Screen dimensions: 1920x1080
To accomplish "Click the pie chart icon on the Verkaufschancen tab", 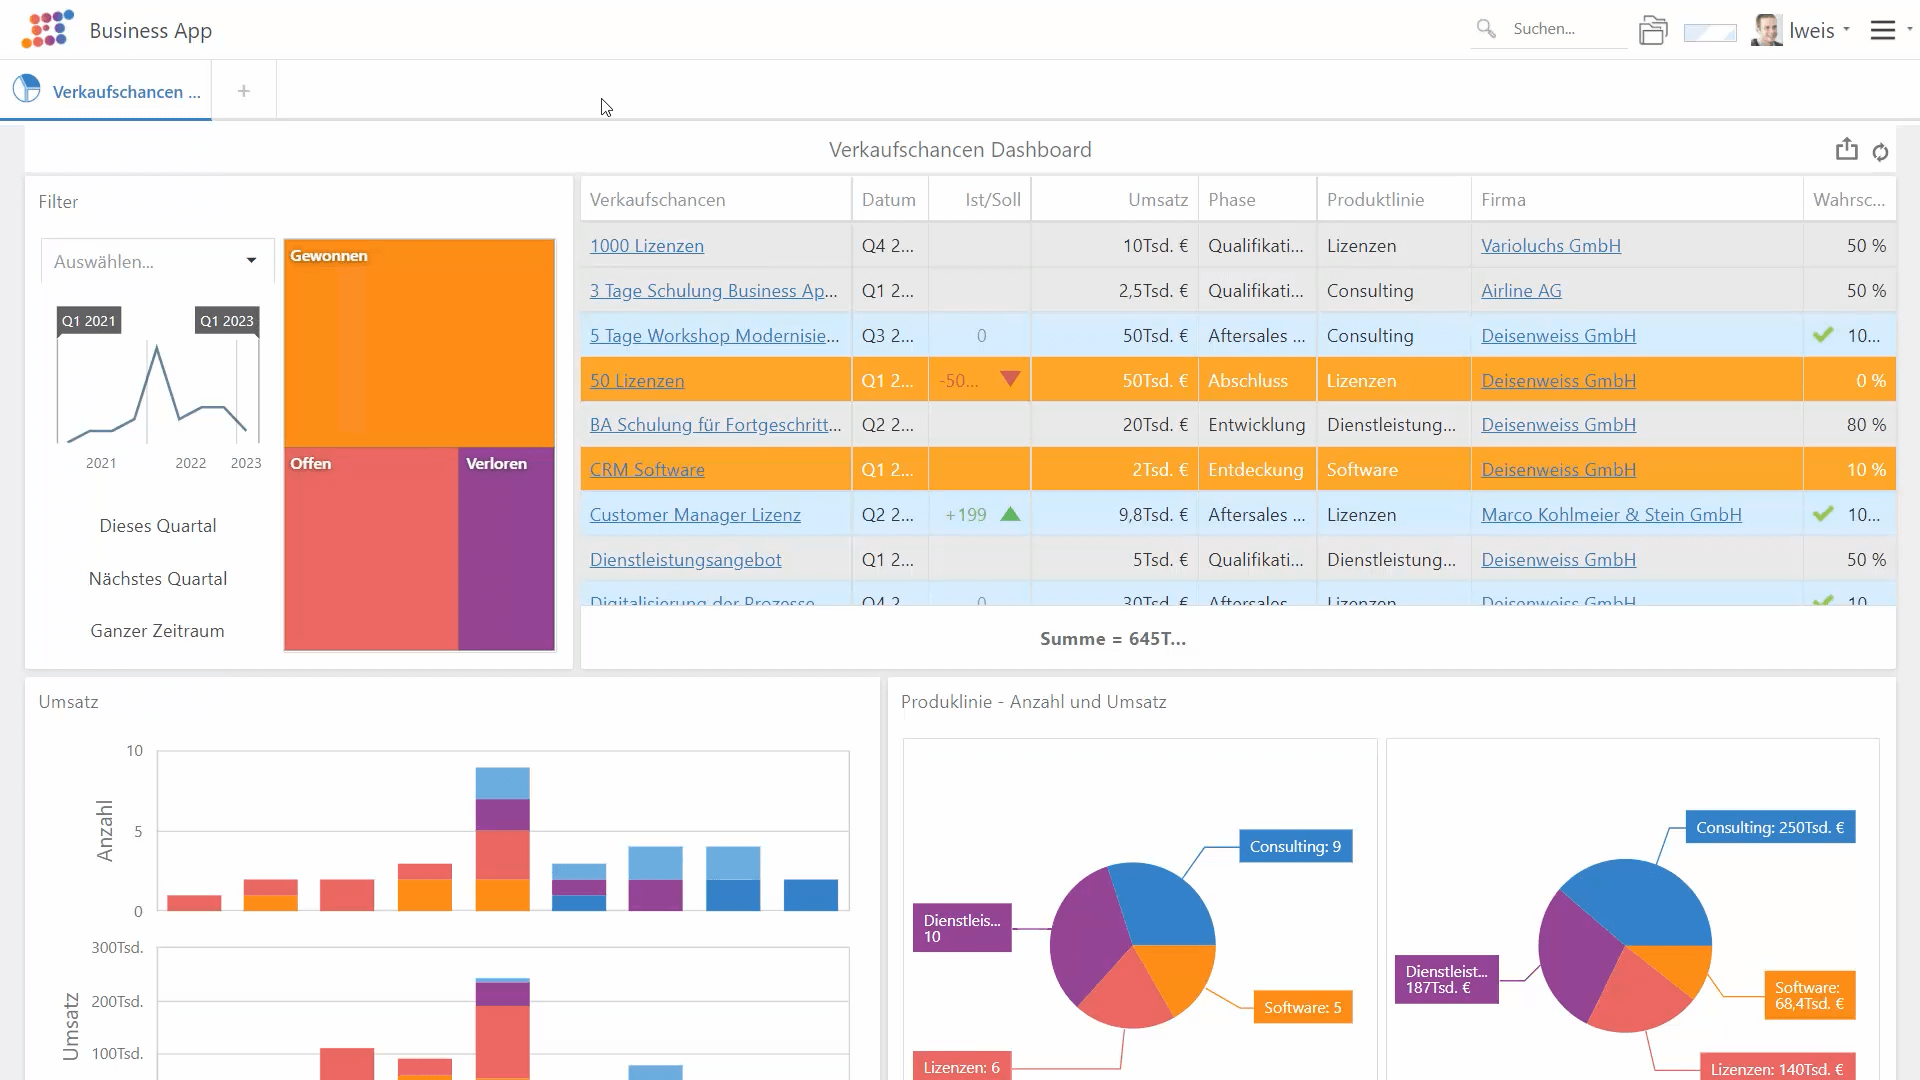I will coord(27,90).
